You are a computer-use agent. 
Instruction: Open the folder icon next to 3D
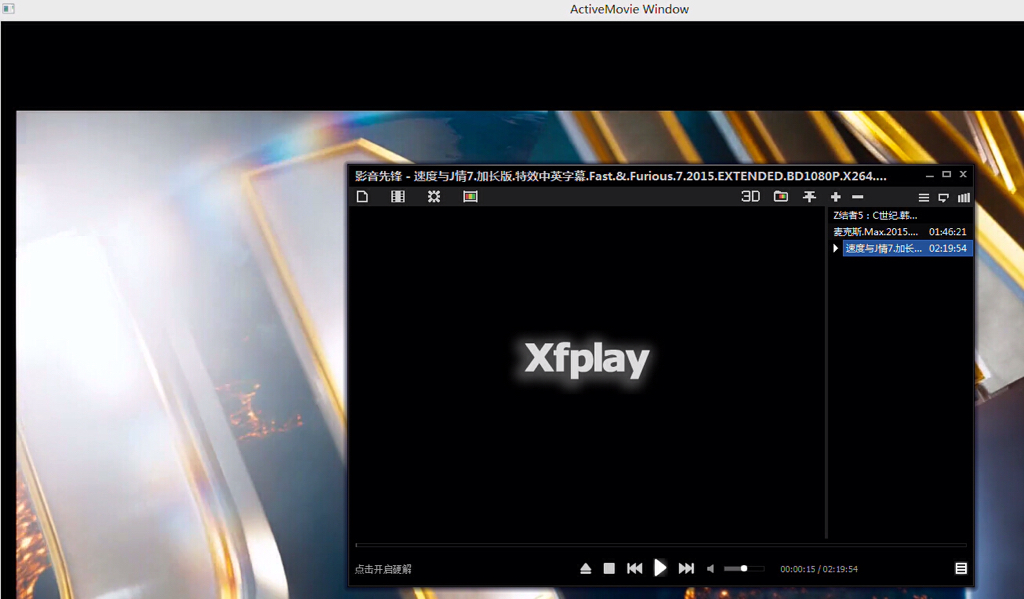(780, 197)
